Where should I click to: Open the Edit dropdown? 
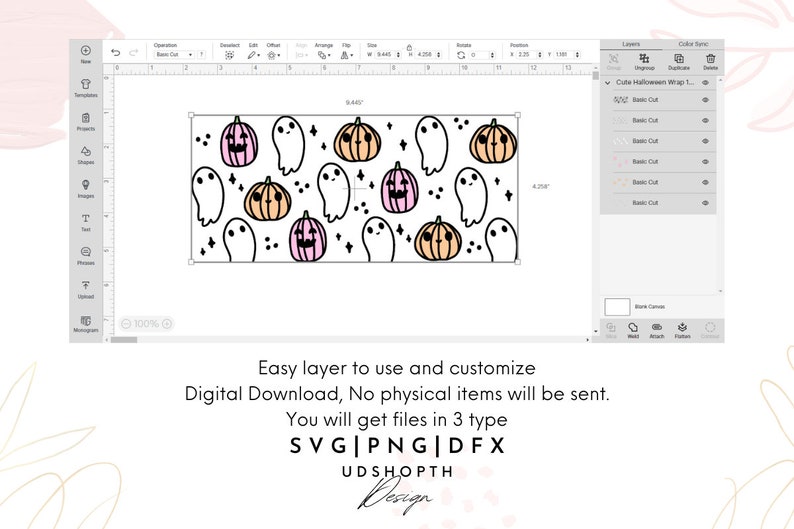point(254,55)
